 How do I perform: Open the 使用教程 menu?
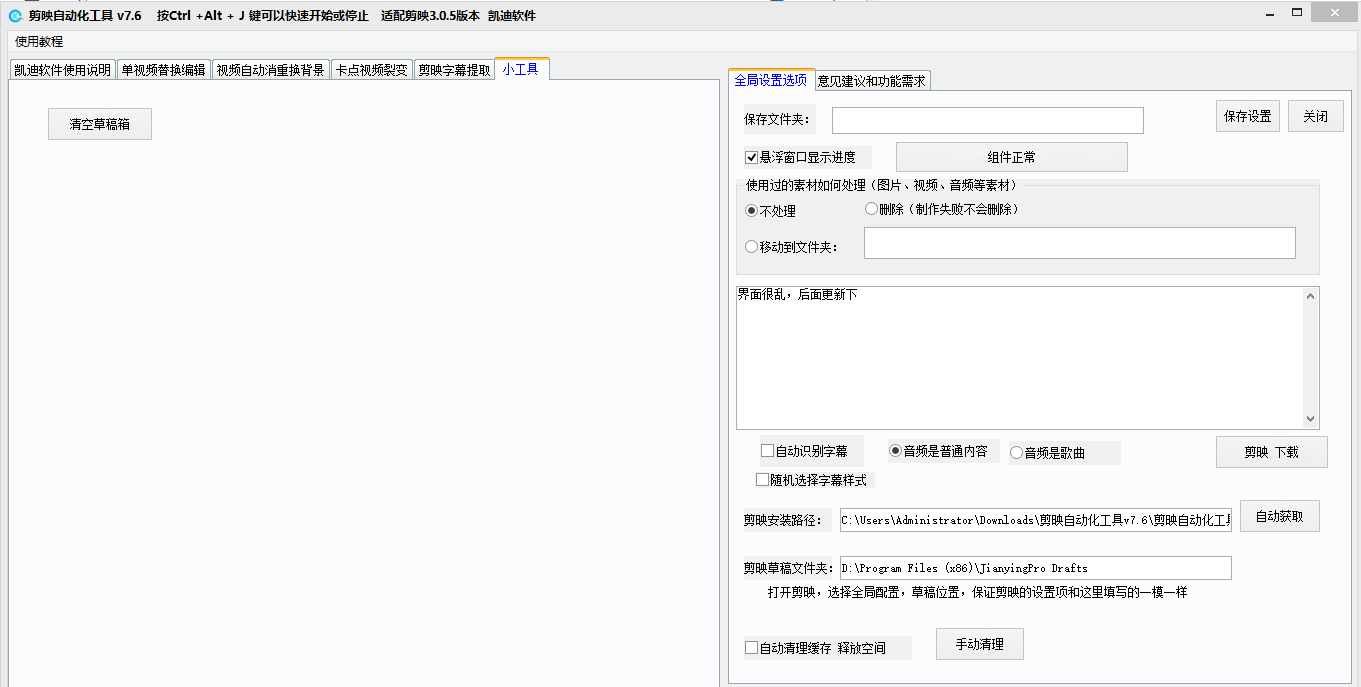(x=39, y=42)
